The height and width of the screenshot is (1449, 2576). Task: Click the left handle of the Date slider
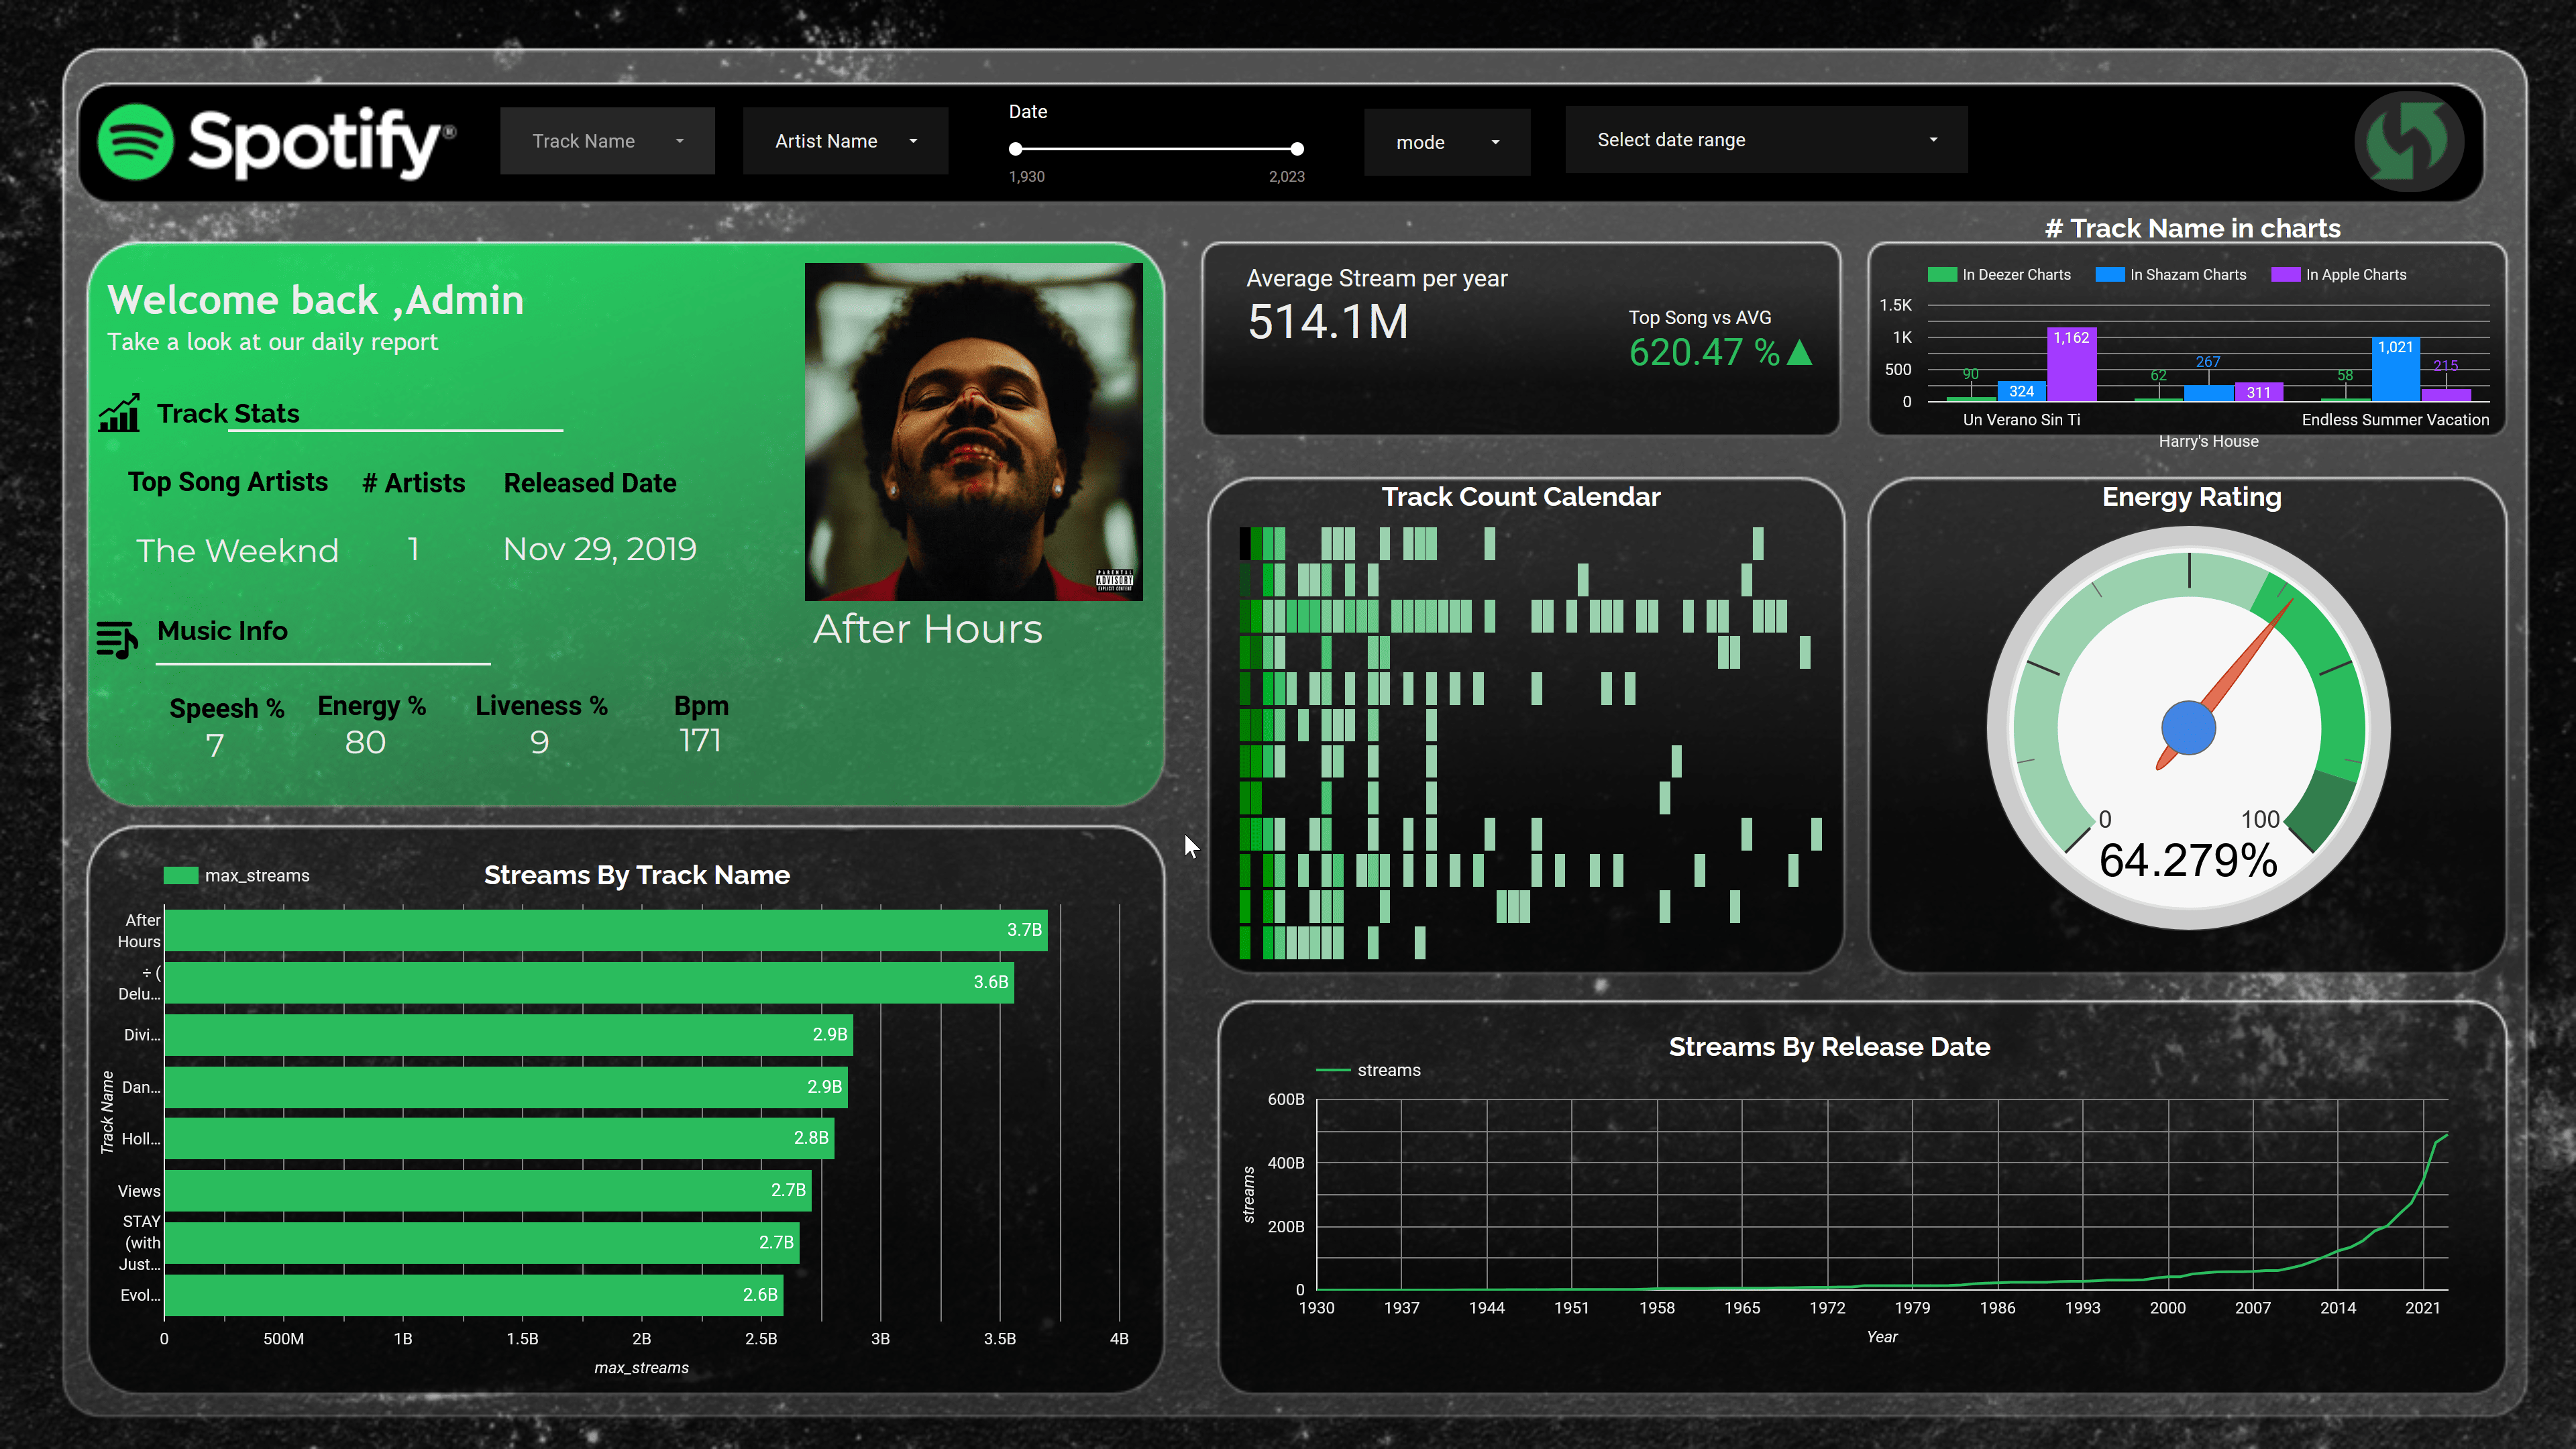tap(1016, 149)
